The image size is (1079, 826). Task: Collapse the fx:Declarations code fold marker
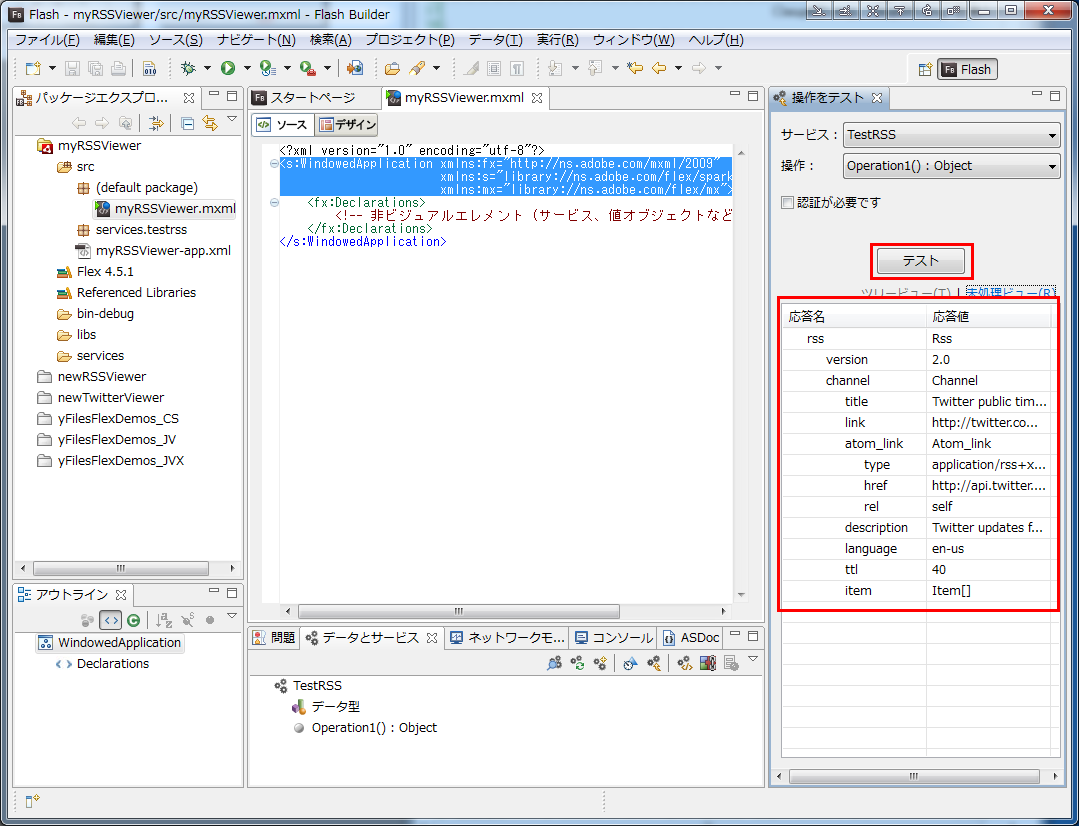(x=274, y=203)
